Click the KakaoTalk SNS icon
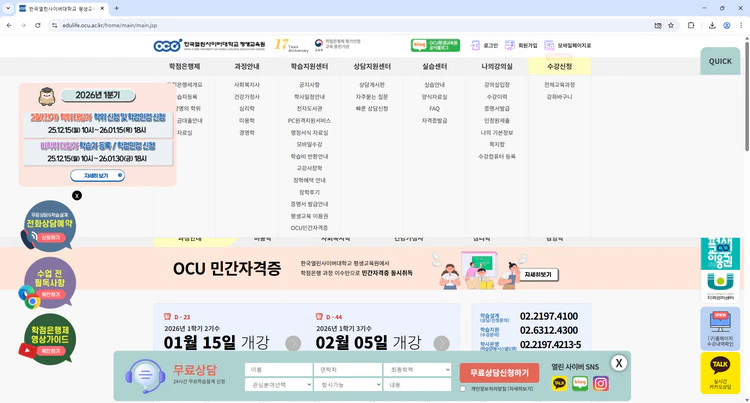750x403 pixels. point(560,383)
